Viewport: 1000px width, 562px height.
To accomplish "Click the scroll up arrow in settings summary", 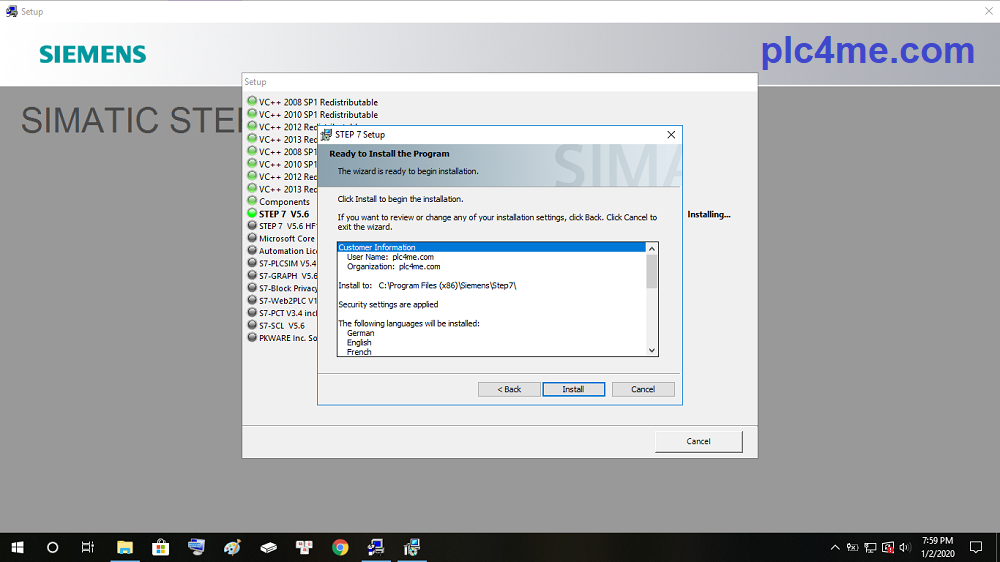I will tap(652, 248).
